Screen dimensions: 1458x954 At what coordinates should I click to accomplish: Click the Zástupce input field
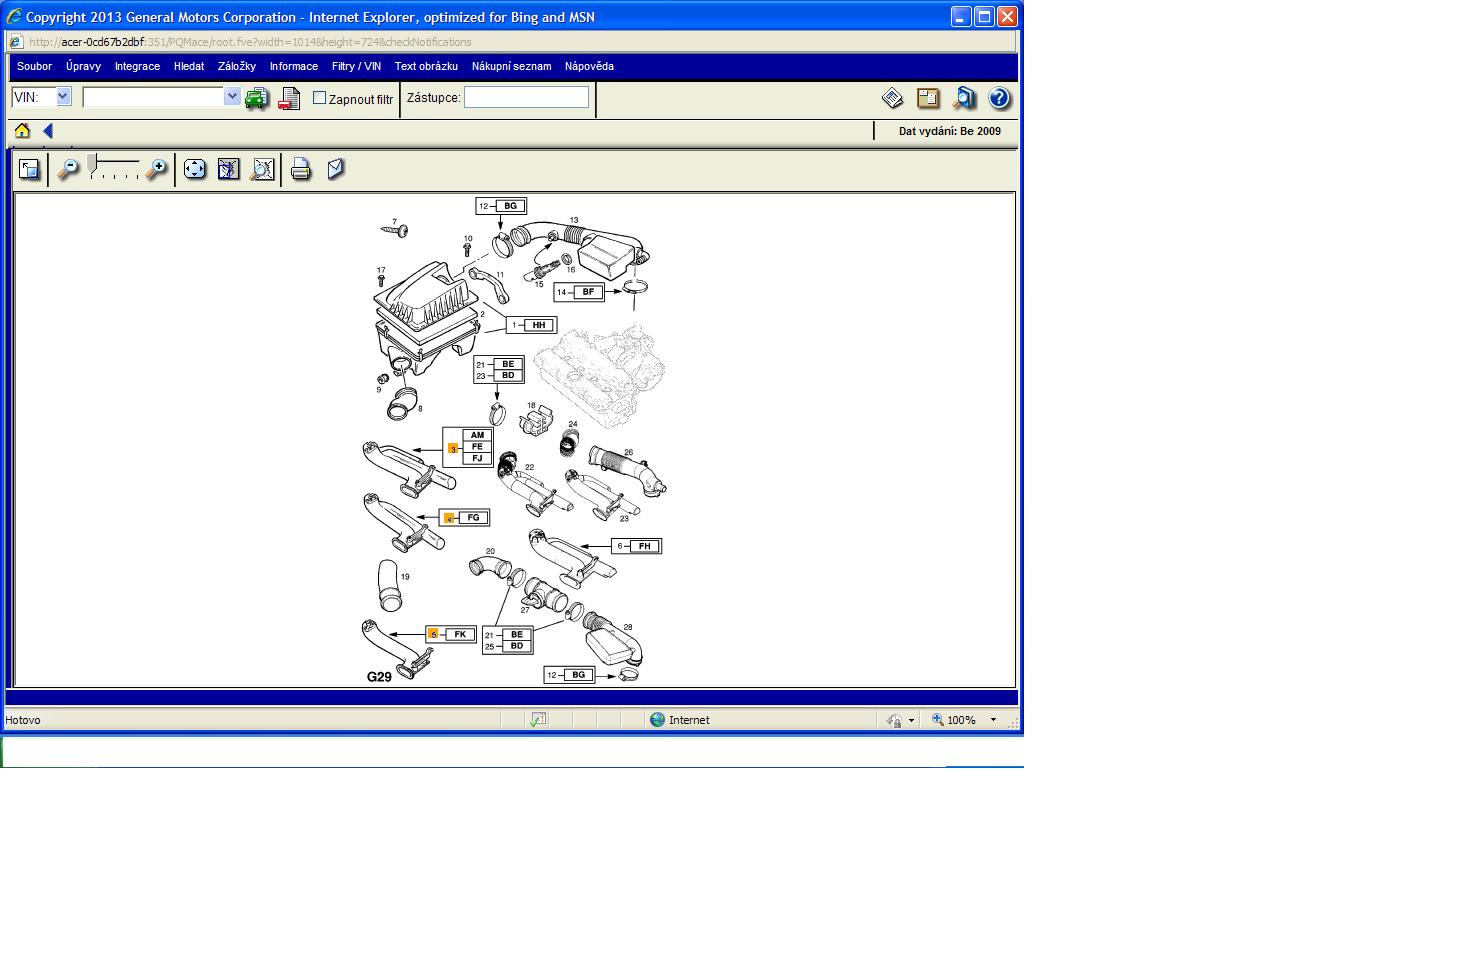(526, 97)
